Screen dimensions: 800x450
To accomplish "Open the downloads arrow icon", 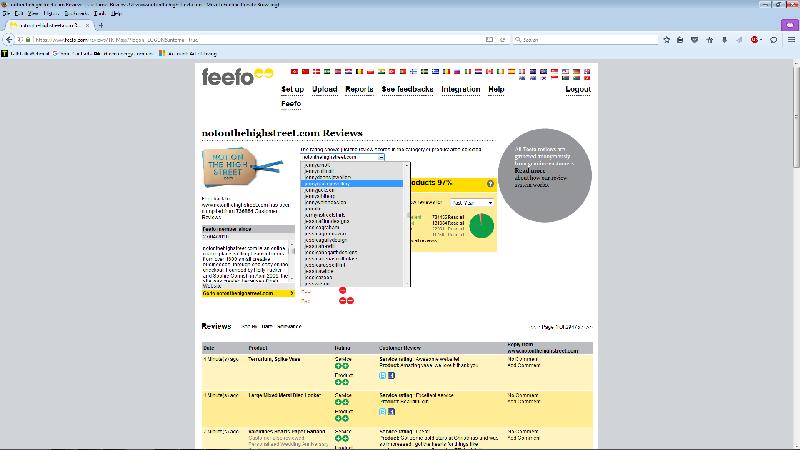I will click(724, 39).
